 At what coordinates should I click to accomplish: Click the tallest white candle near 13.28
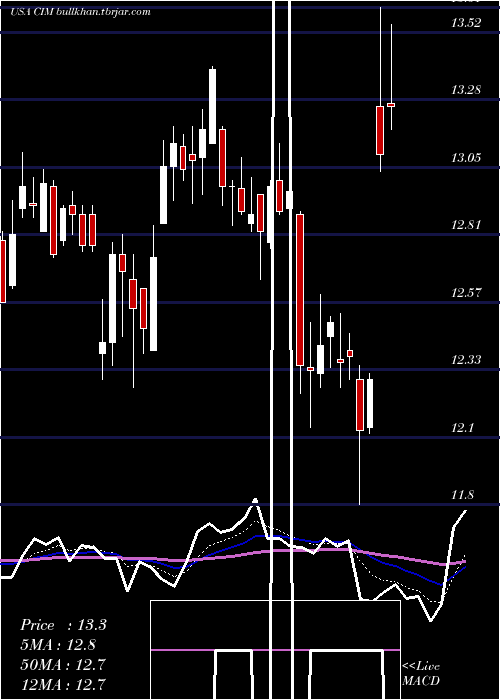coord(212,106)
